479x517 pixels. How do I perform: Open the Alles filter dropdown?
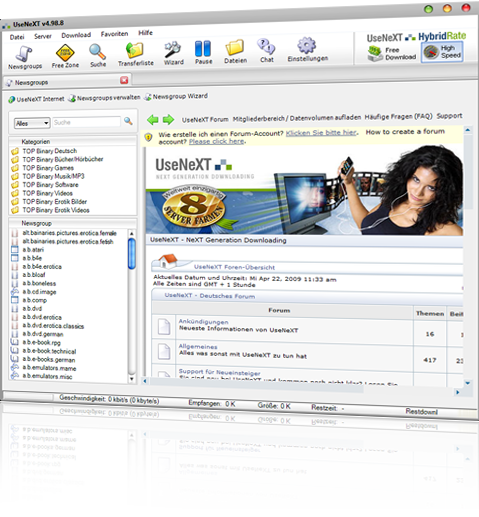click(x=32, y=123)
